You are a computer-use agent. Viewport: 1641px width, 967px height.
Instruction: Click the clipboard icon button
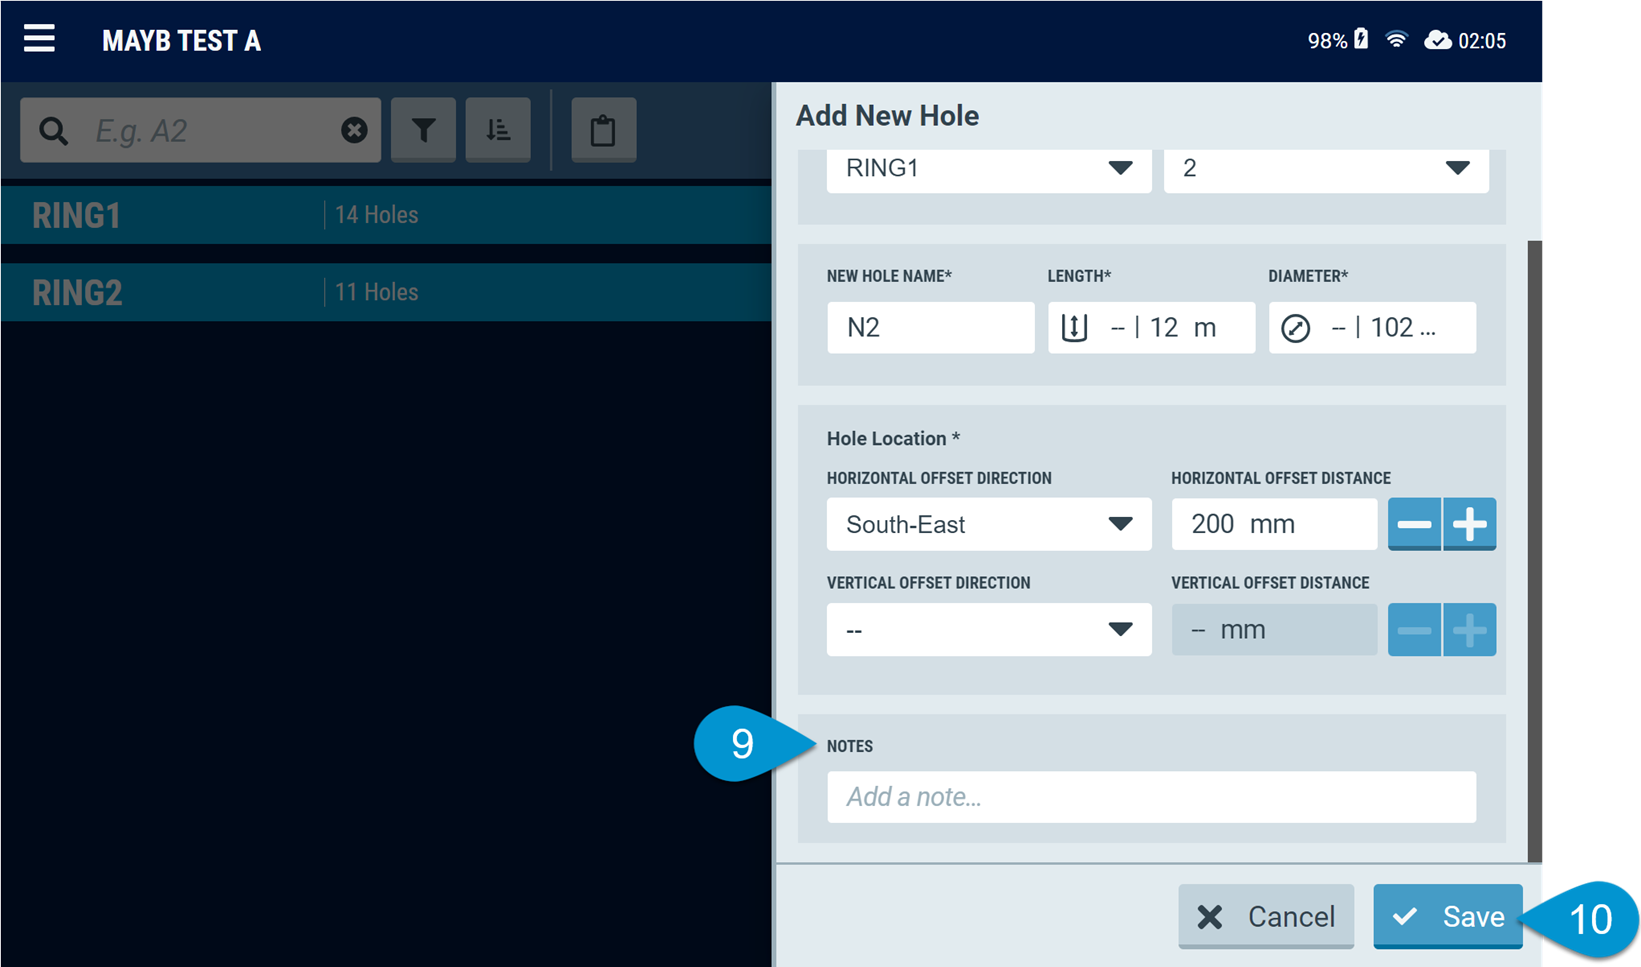pyautogui.click(x=603, y=130)
